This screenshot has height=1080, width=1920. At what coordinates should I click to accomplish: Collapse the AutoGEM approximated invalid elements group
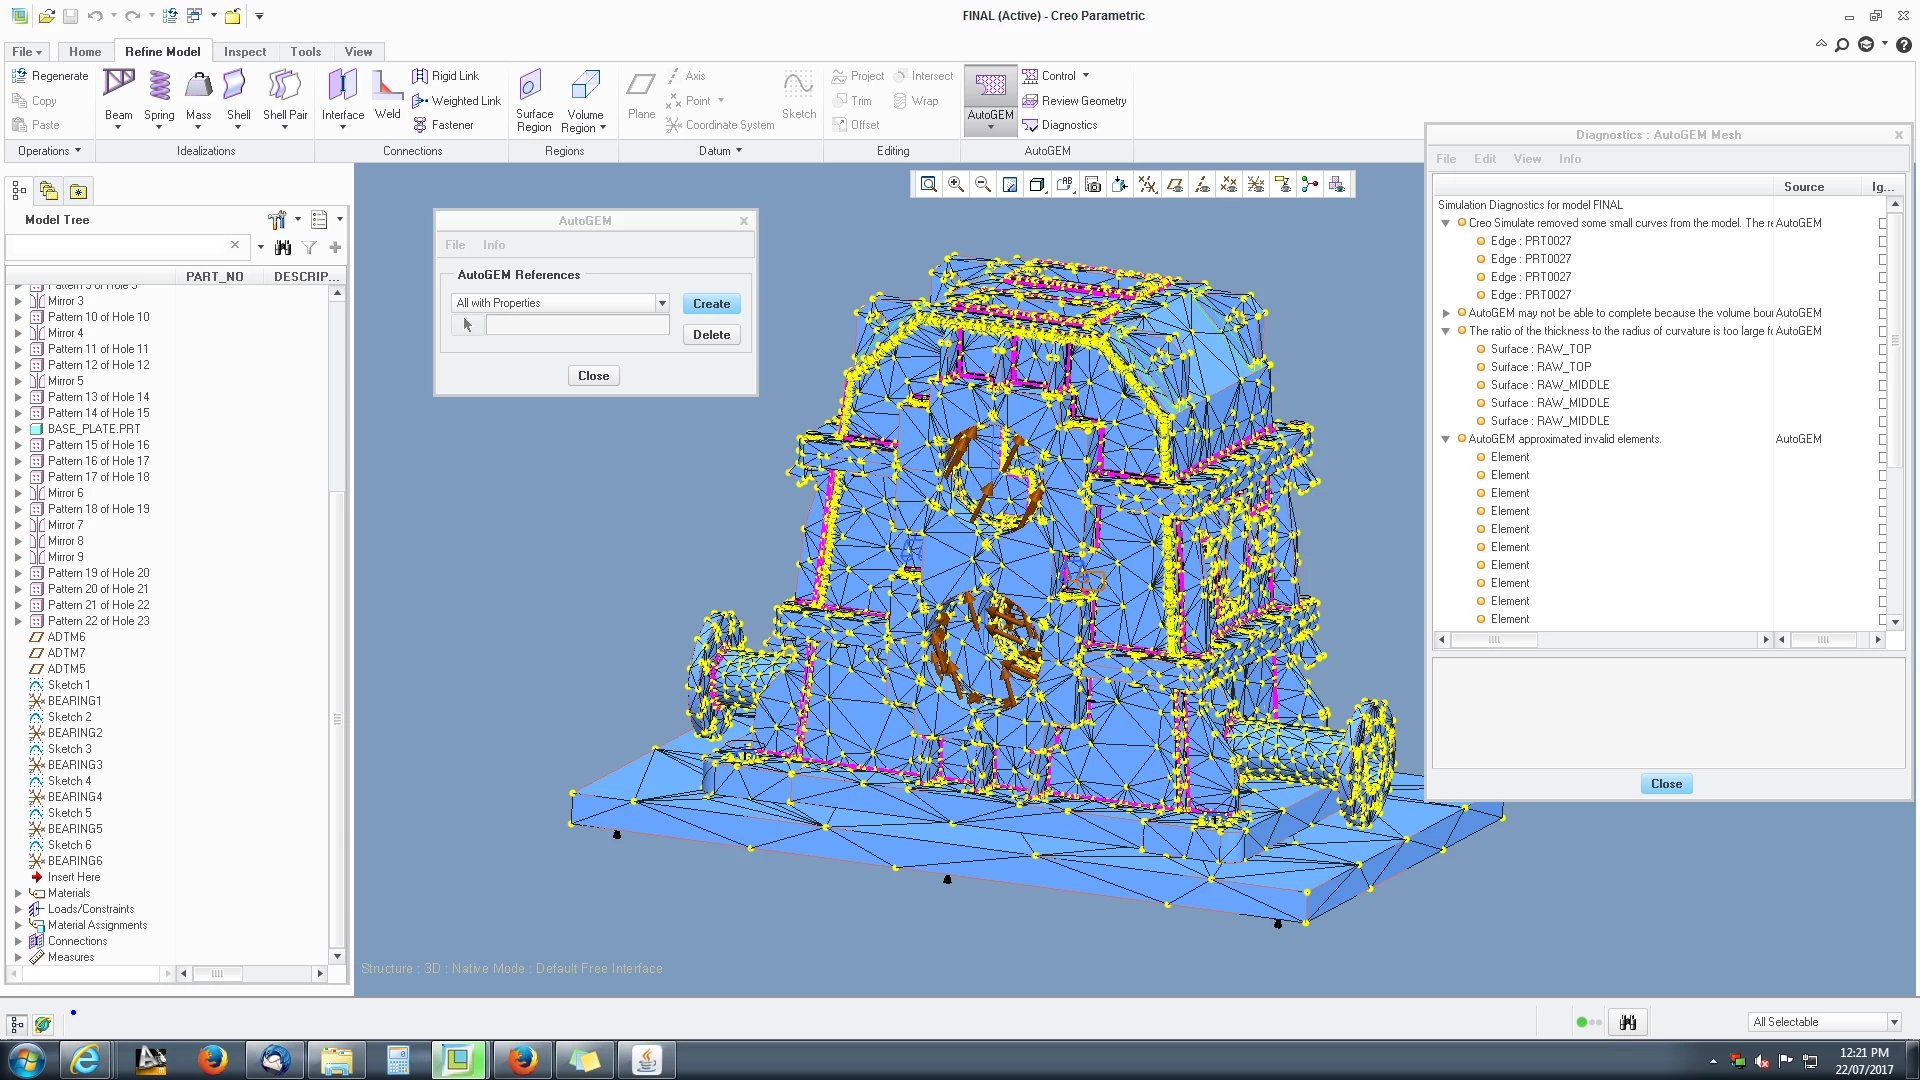[1445, 439]
